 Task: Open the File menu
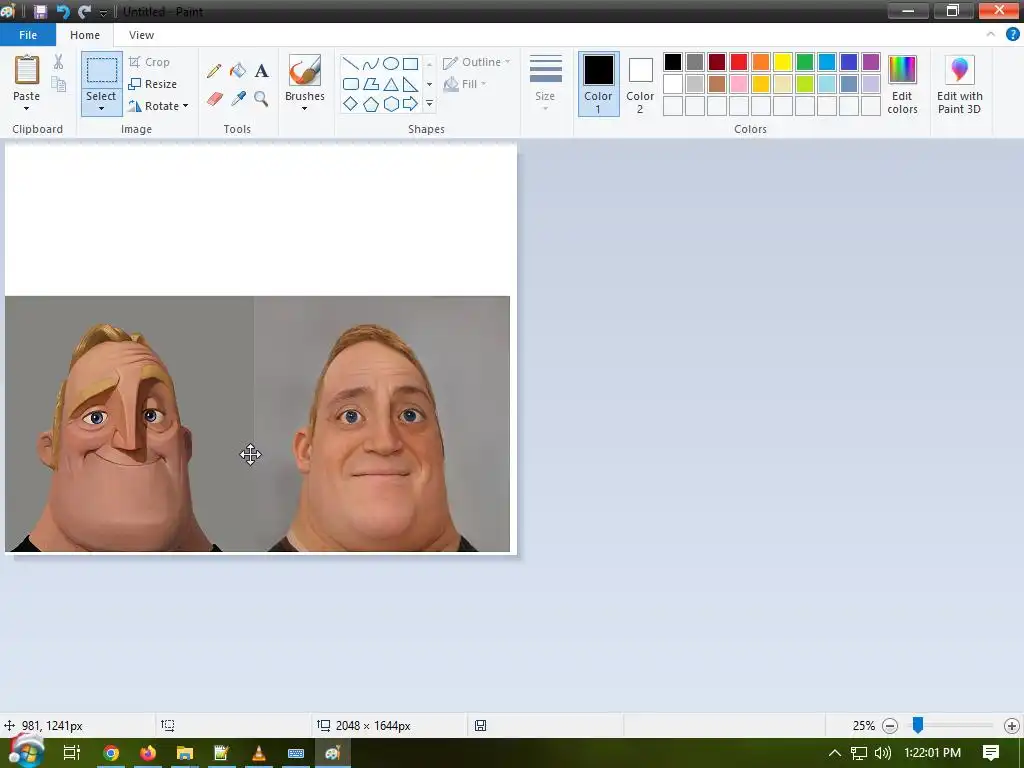click(28, 35)
